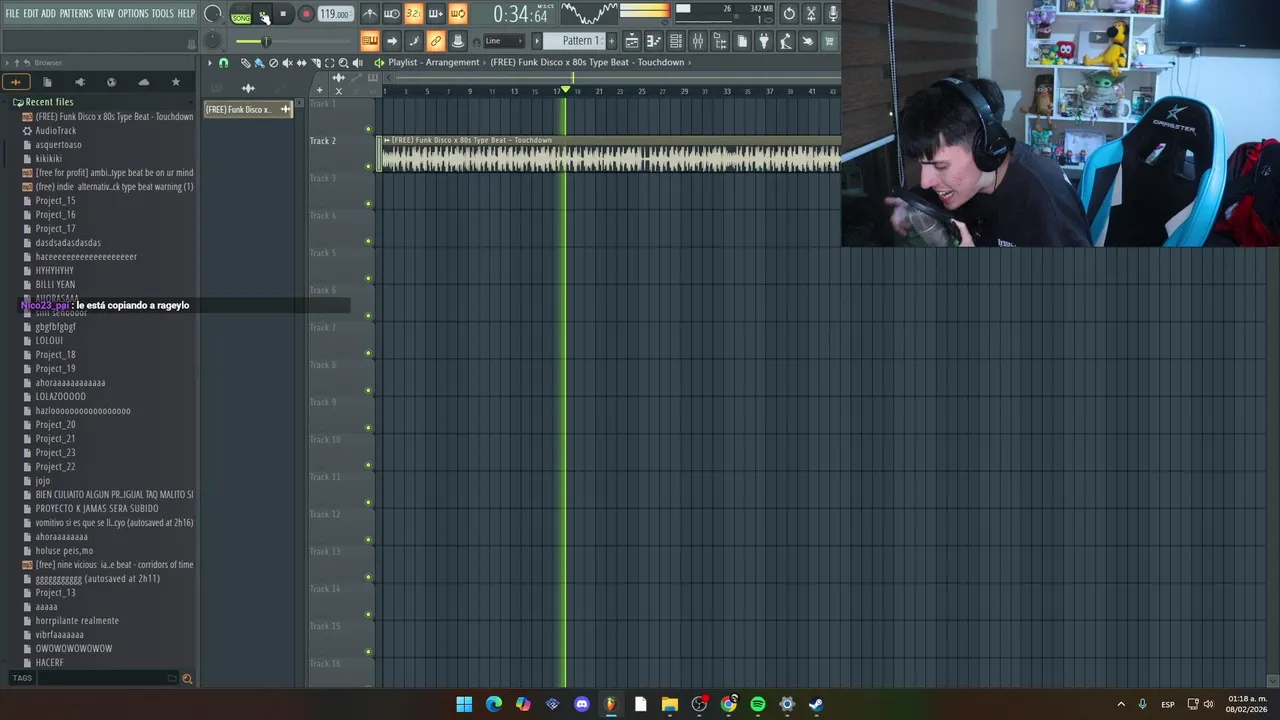
Task: Click the tempo 119.000 field
Action: click(335, 14)
